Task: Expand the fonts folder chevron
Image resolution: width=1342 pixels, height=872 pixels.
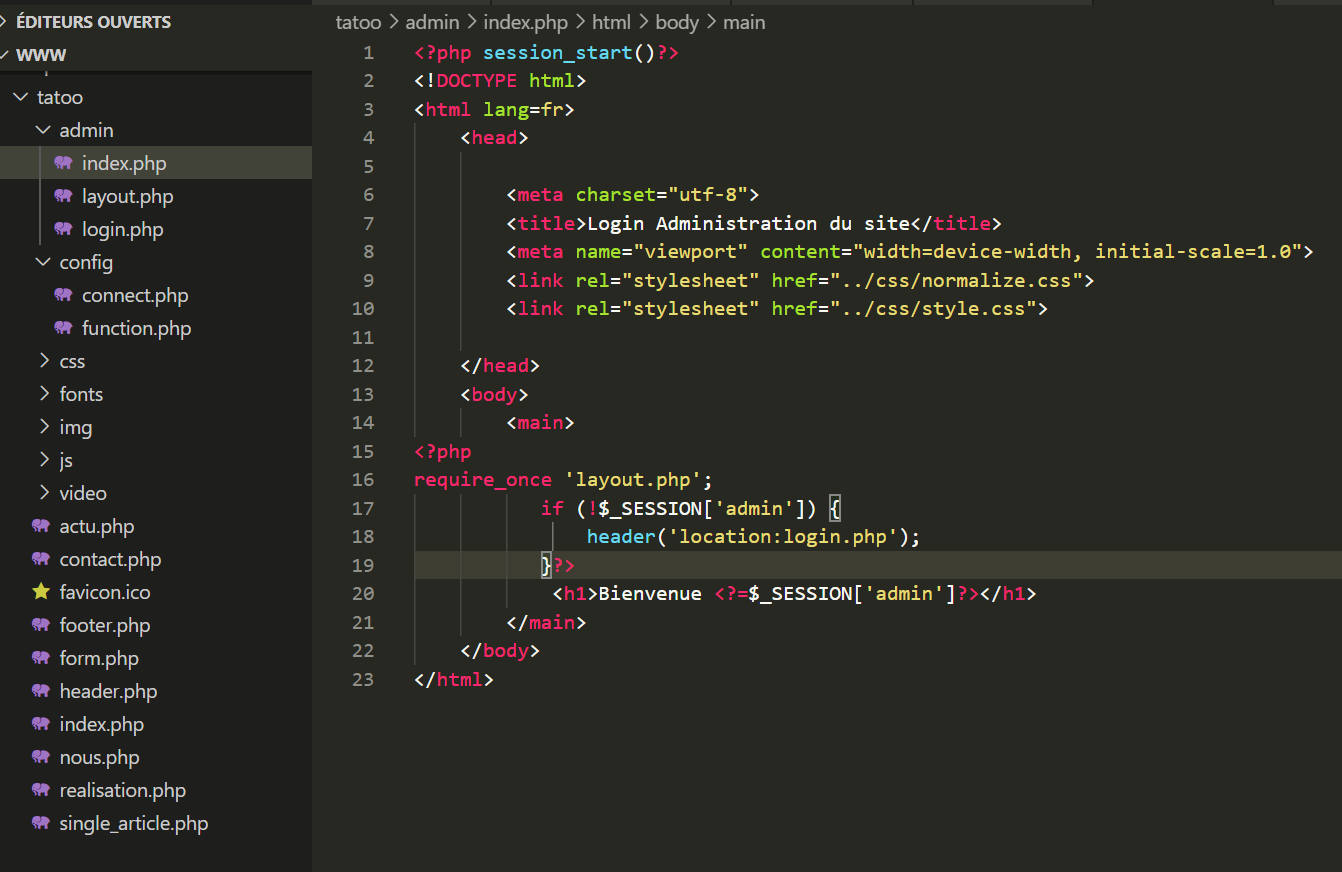Action: tap(43, 394)
